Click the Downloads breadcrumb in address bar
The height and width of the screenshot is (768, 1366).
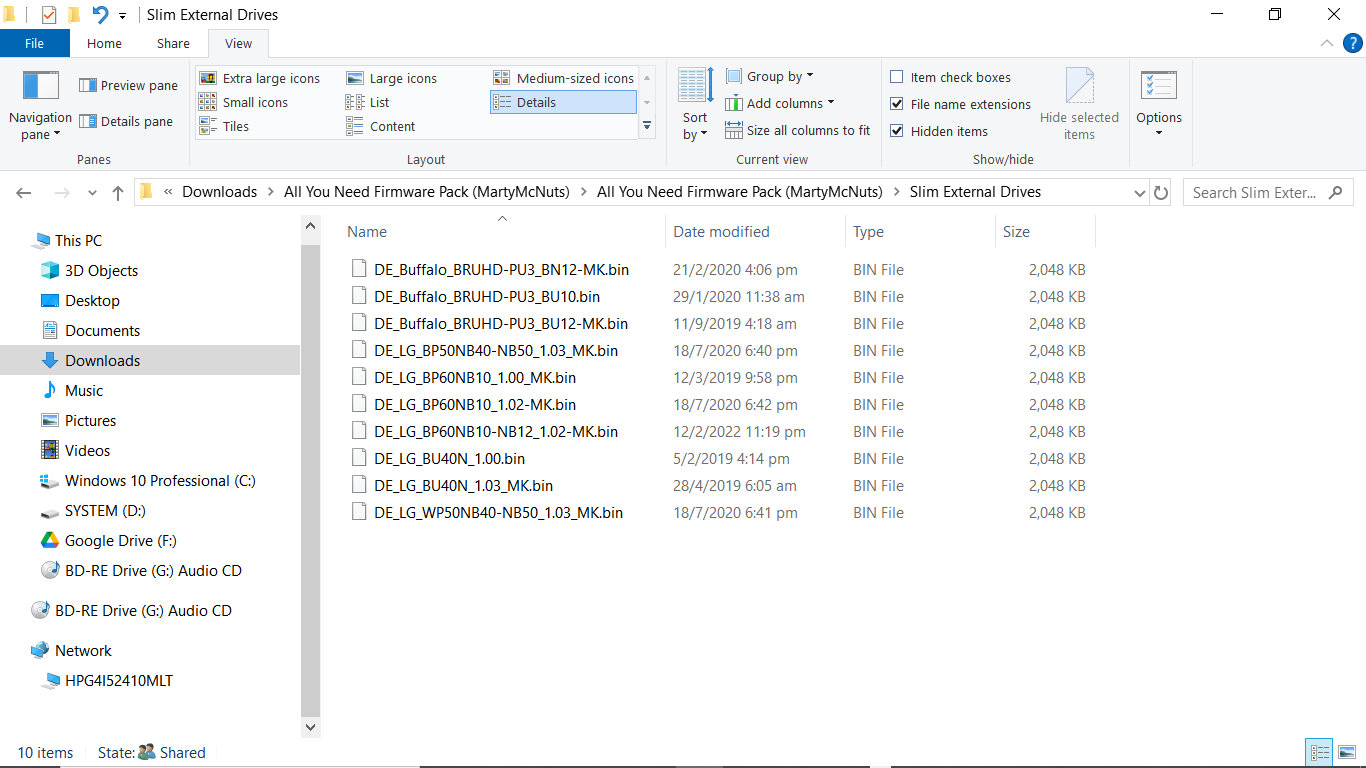pos(219,192)
